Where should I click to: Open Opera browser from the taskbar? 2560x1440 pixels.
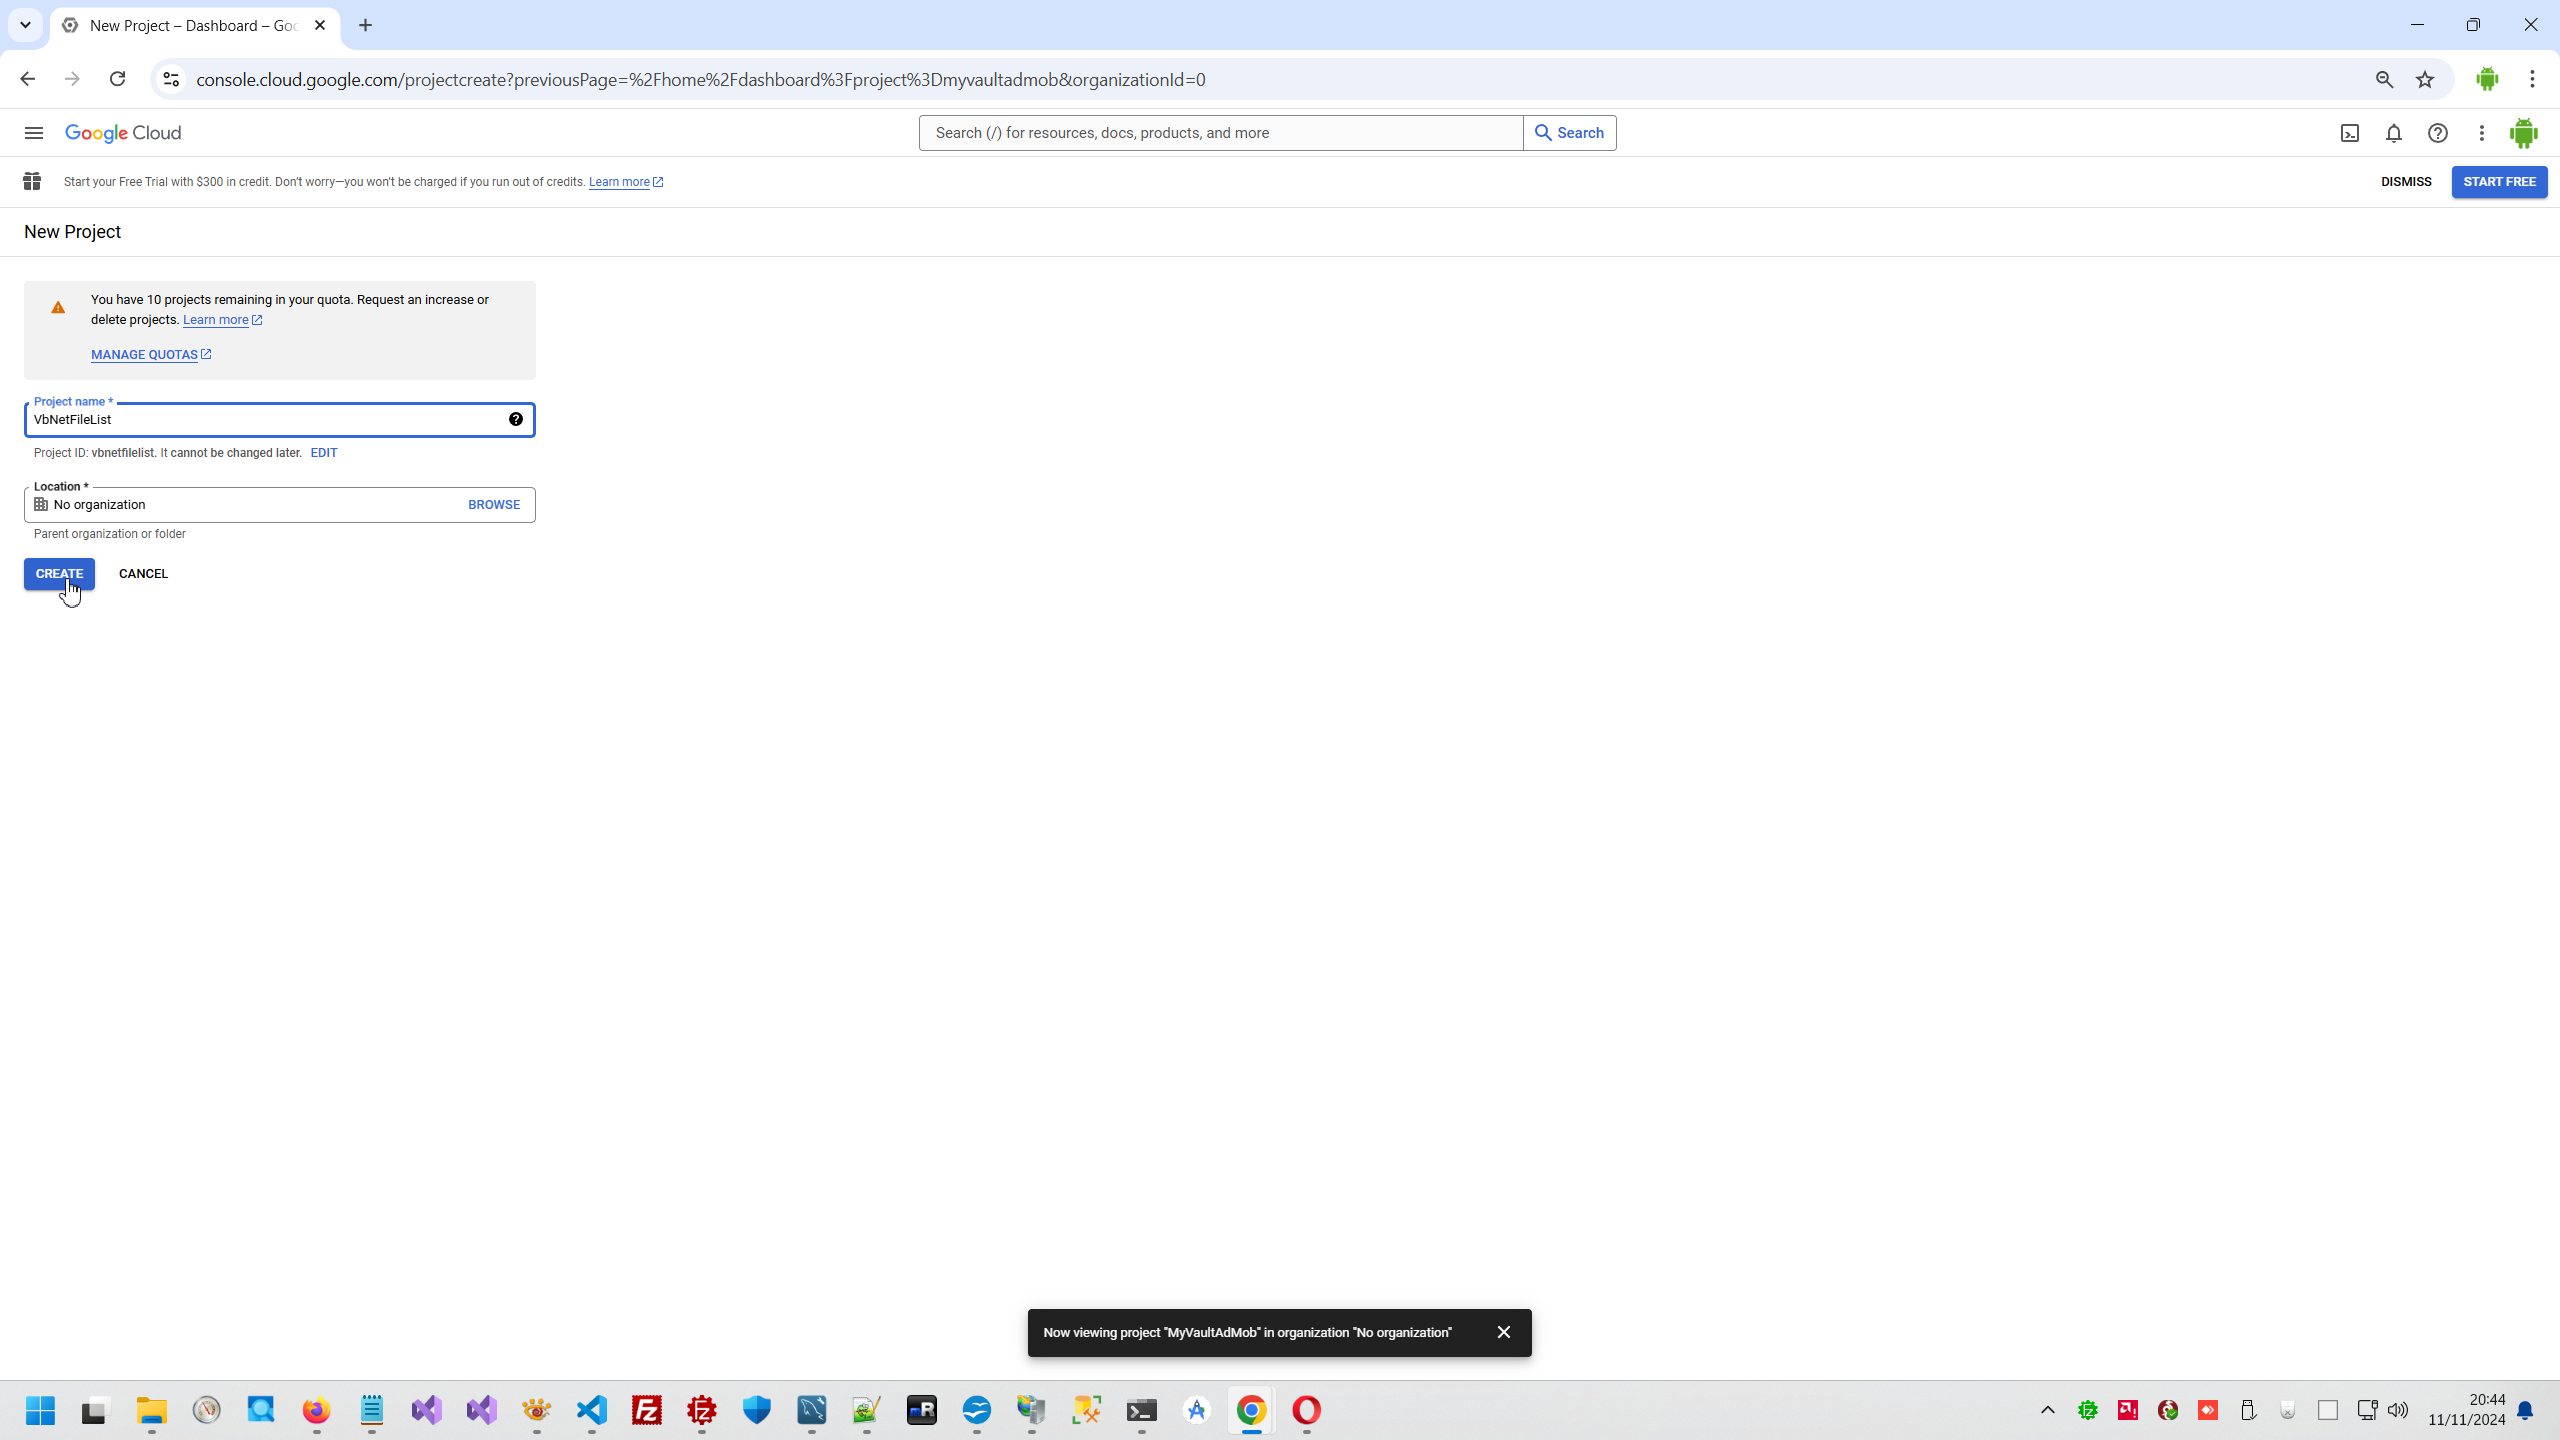tap(1306, 1410)
